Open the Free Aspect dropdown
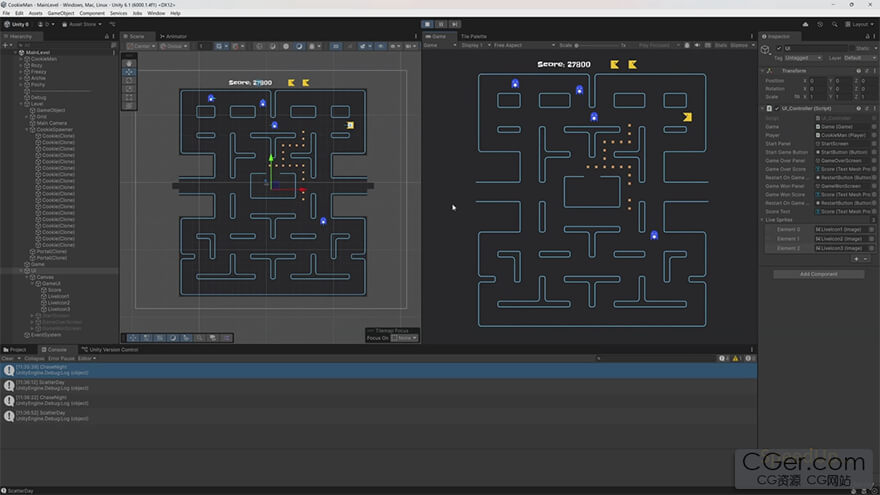This screenshot has width=880, height=495. pos(512,45)
